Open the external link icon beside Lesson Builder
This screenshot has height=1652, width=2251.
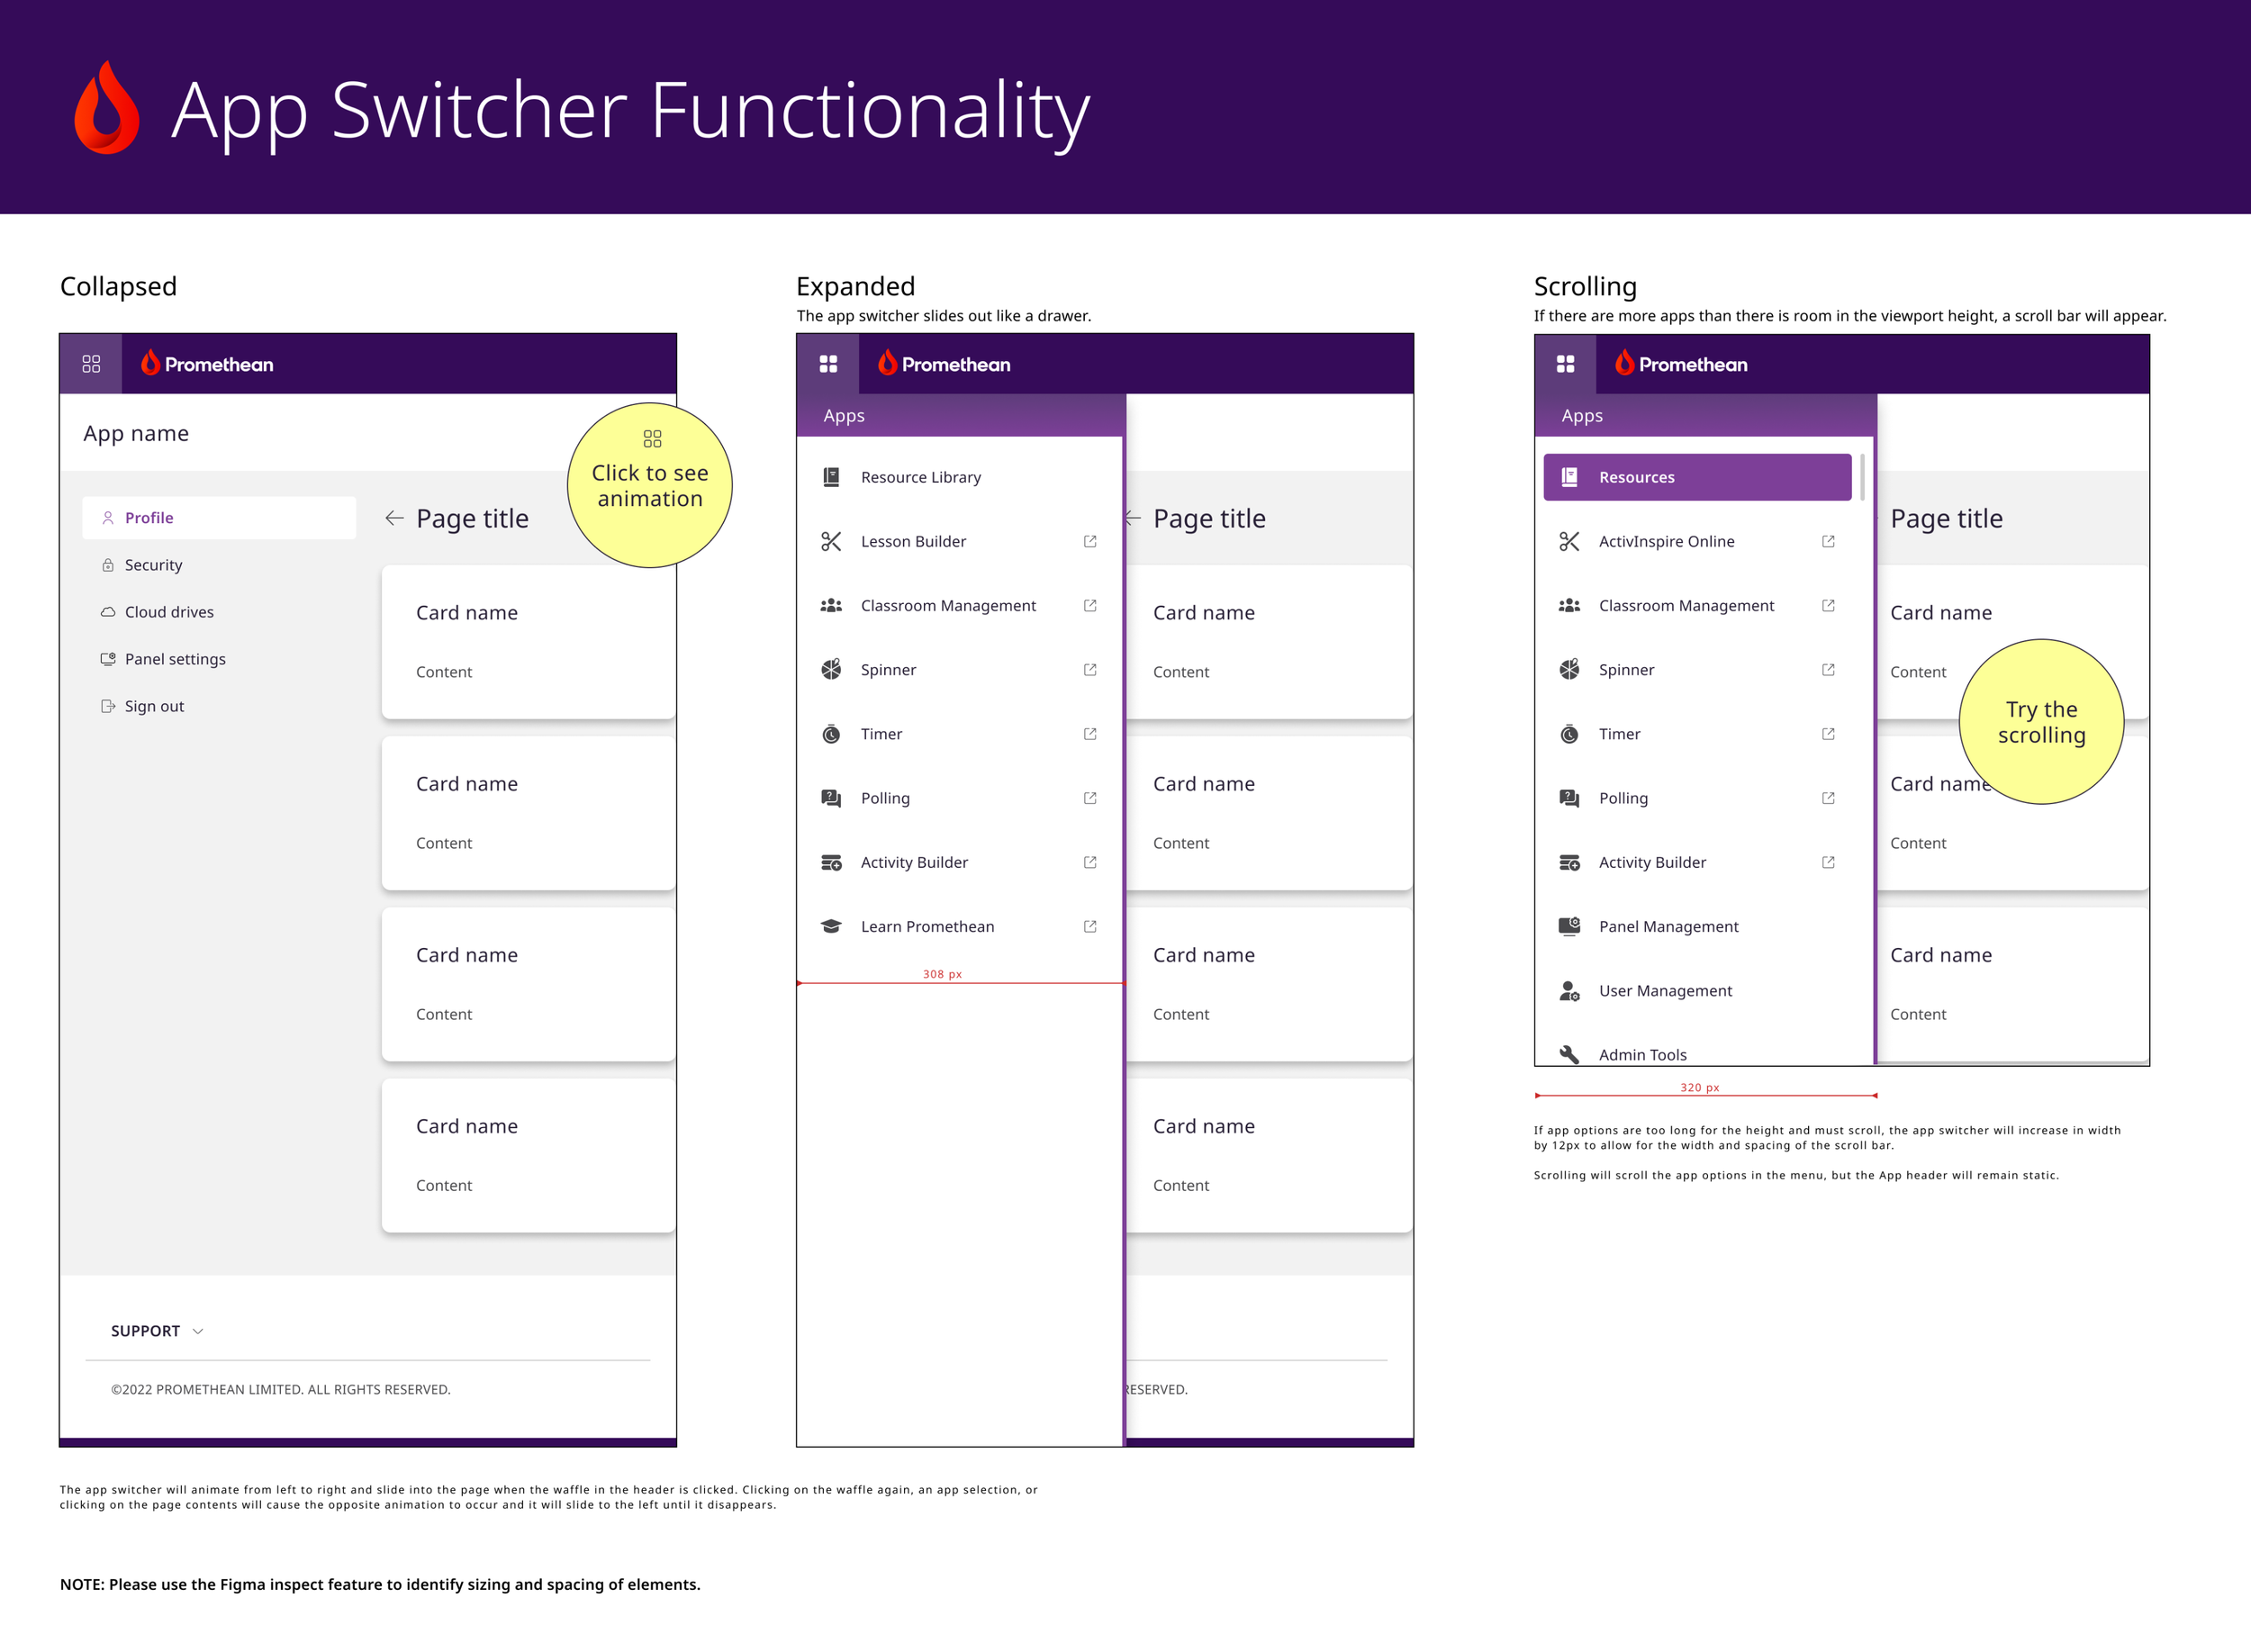point(1090,541)
